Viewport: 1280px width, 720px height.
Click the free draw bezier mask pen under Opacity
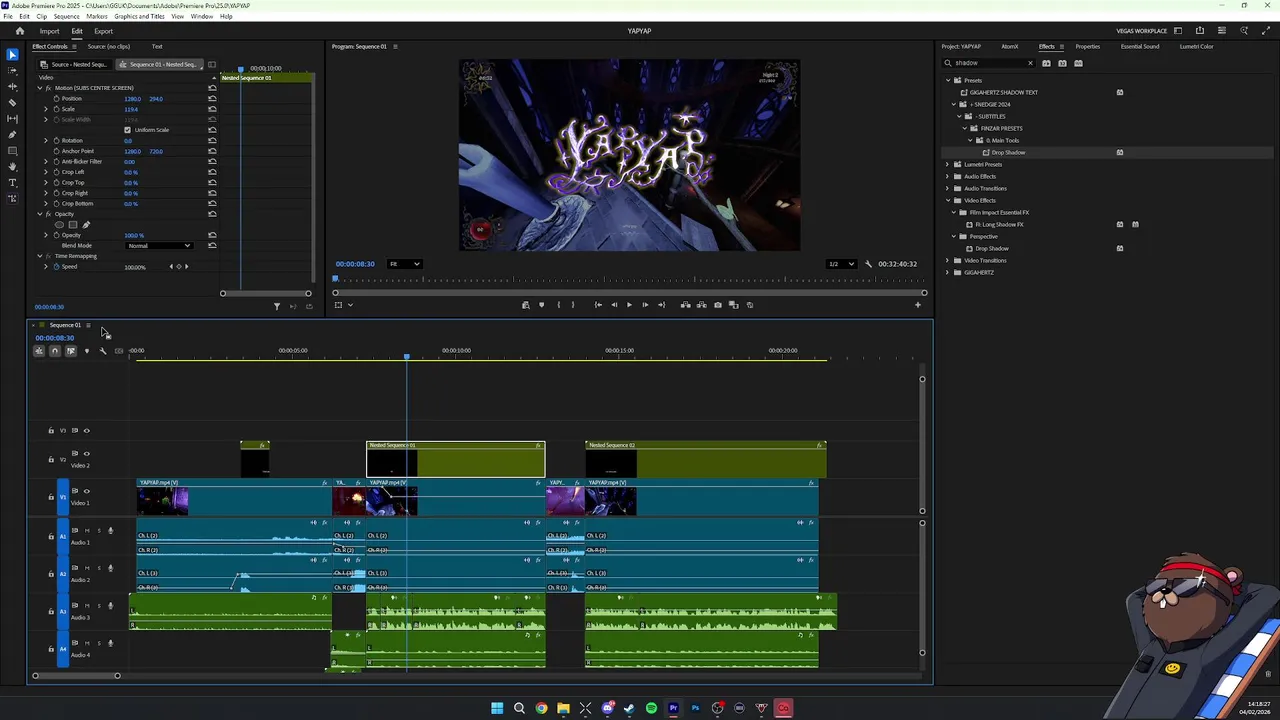[85, 225]
